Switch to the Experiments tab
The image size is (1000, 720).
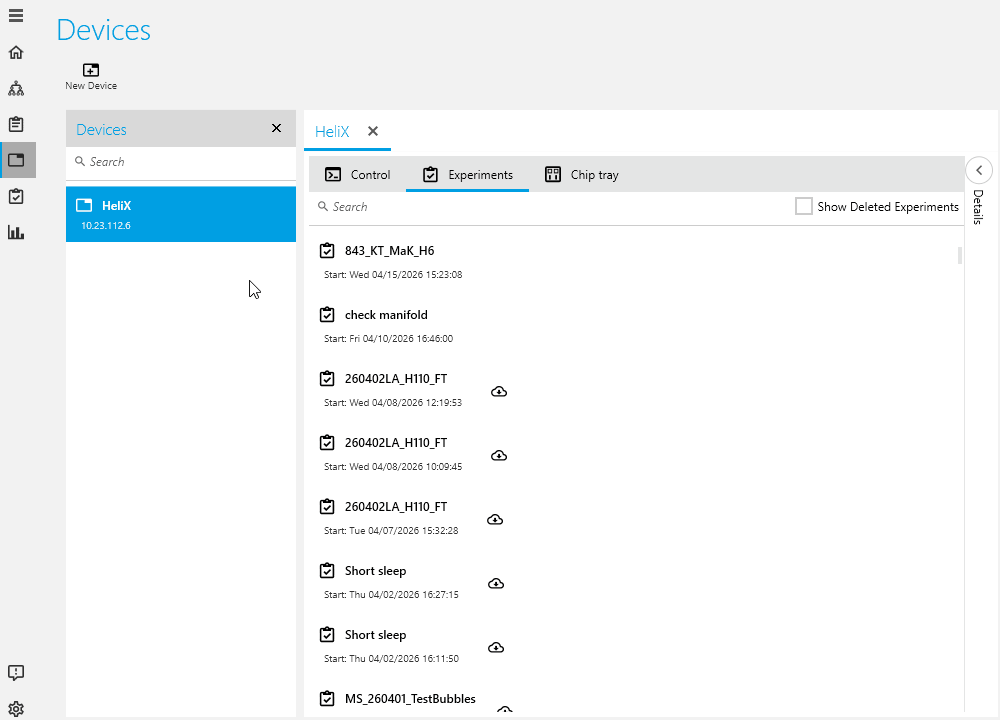point(467,175)
